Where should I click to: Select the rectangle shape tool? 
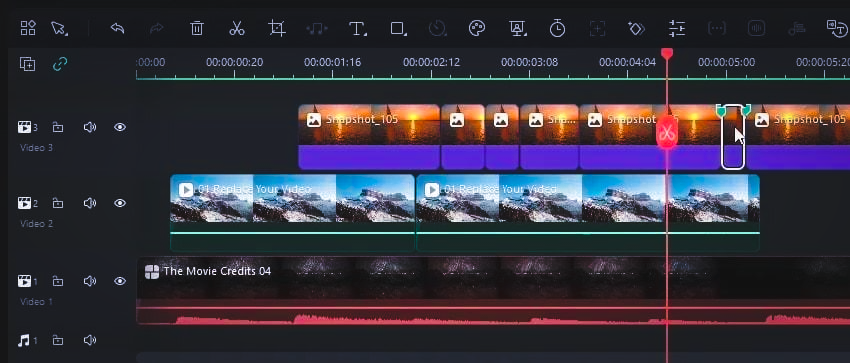coord(398,29)
